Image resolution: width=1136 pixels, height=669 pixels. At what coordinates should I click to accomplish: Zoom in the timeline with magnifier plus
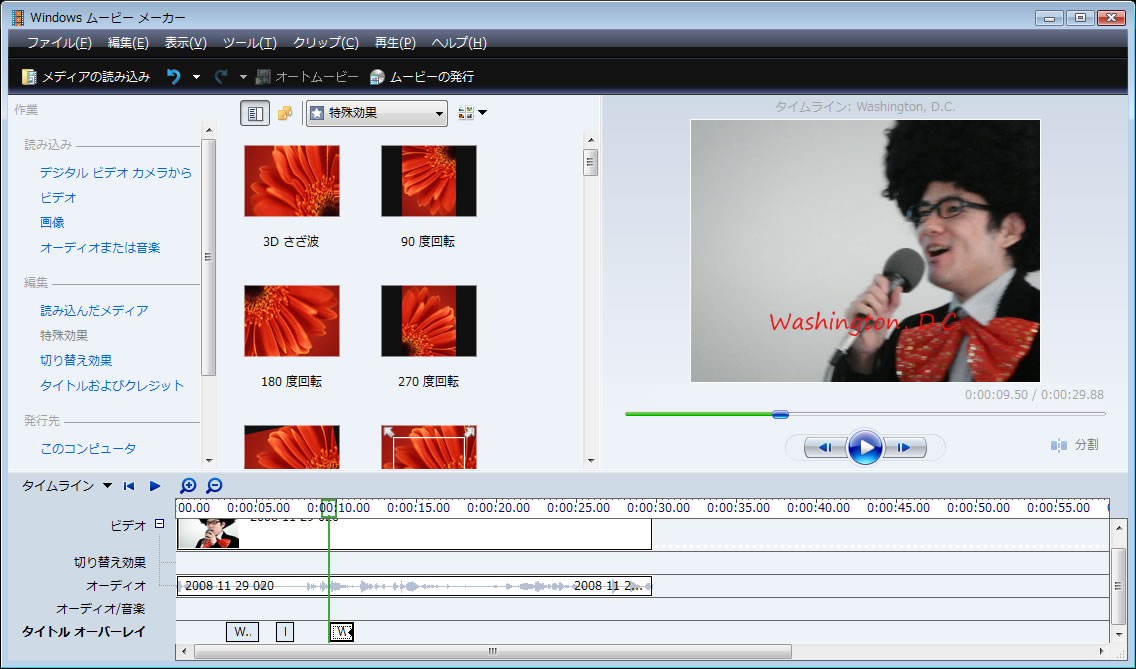pos(188,486)
